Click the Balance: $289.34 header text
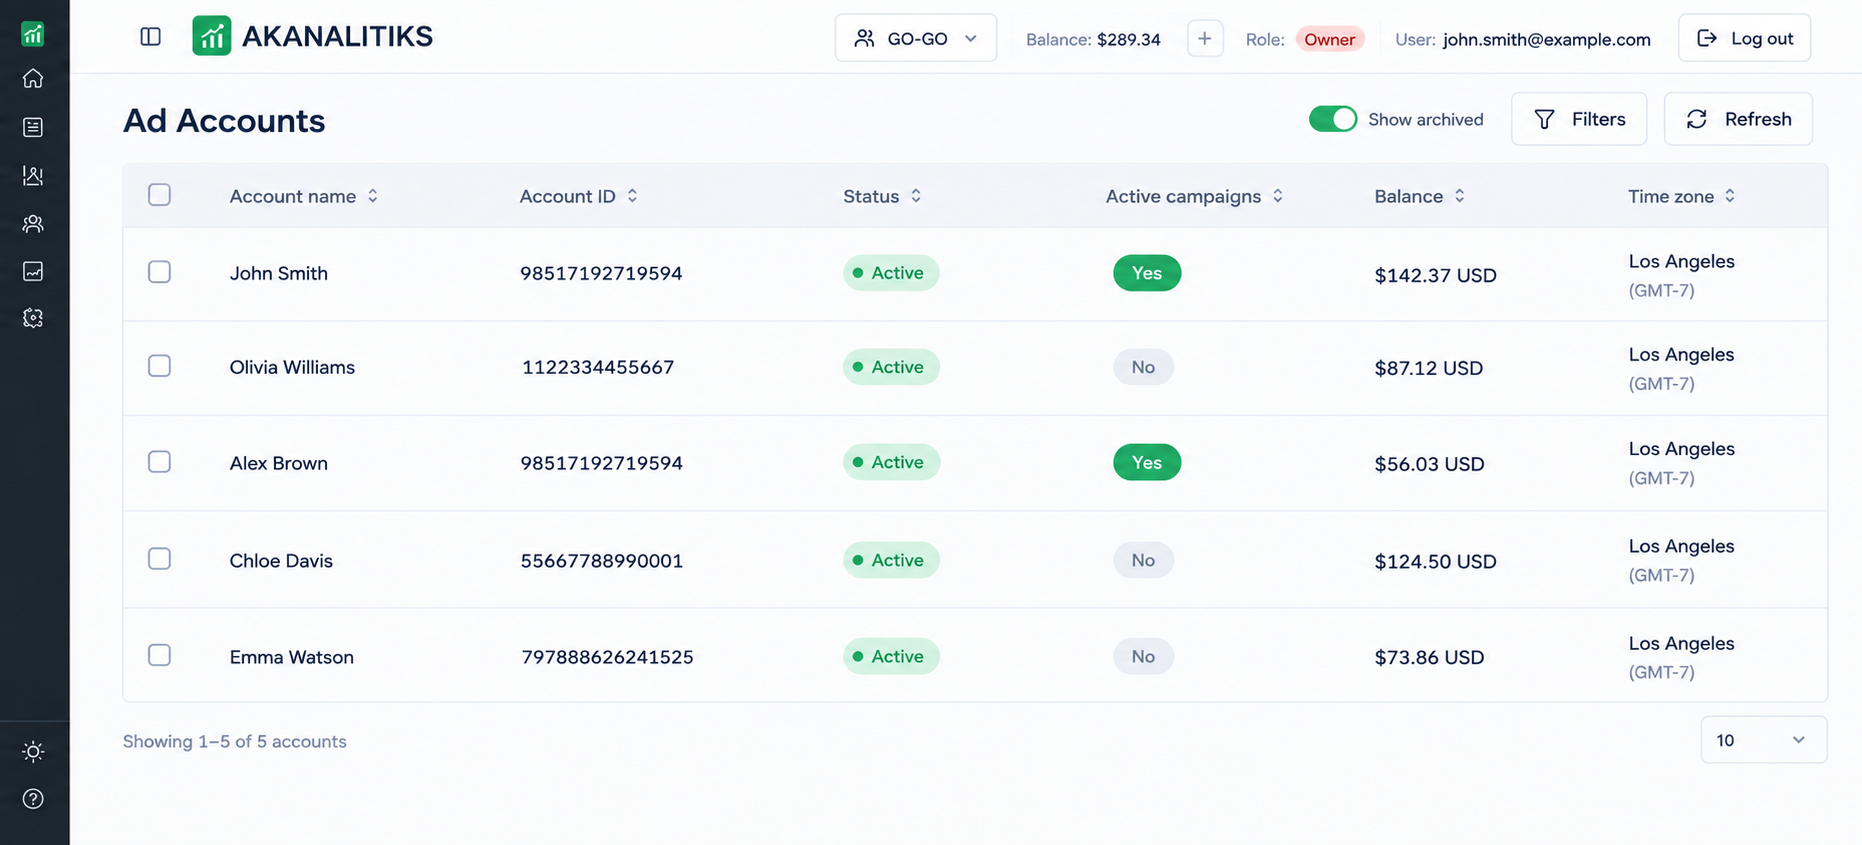The width and height of the screenshot is (1862, 845). 1093,39
